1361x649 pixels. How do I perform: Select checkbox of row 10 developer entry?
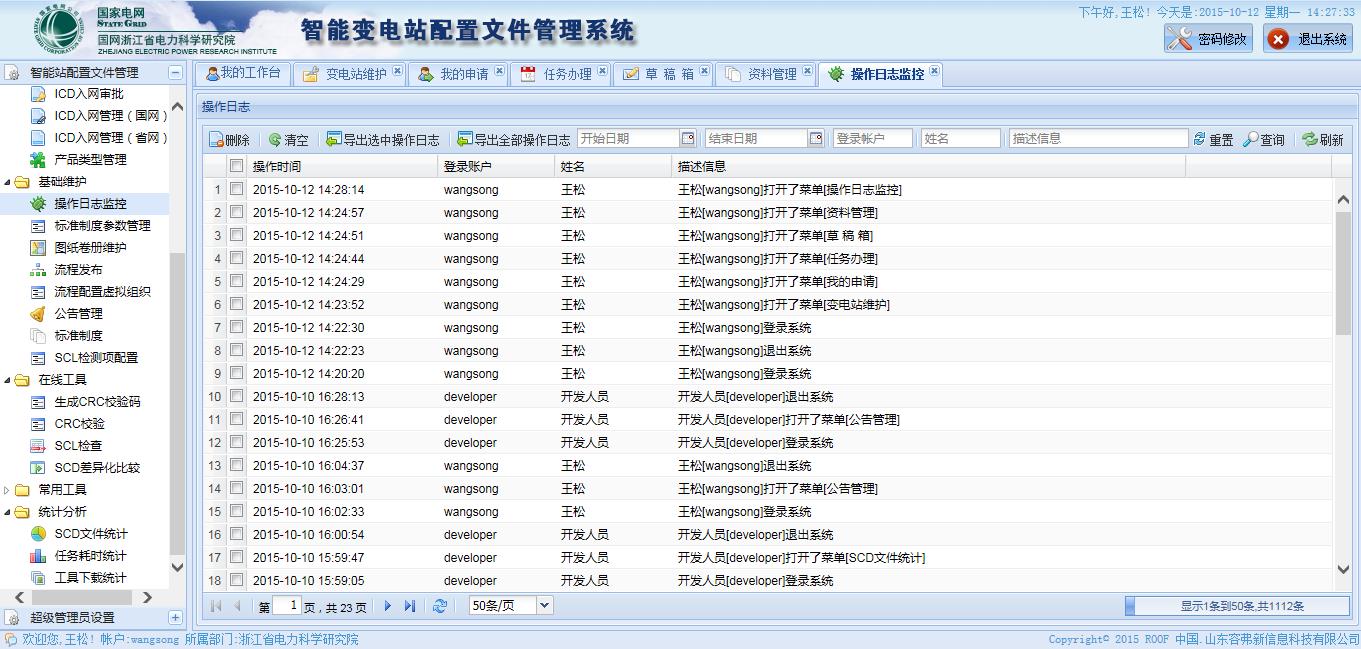point(236,396)
